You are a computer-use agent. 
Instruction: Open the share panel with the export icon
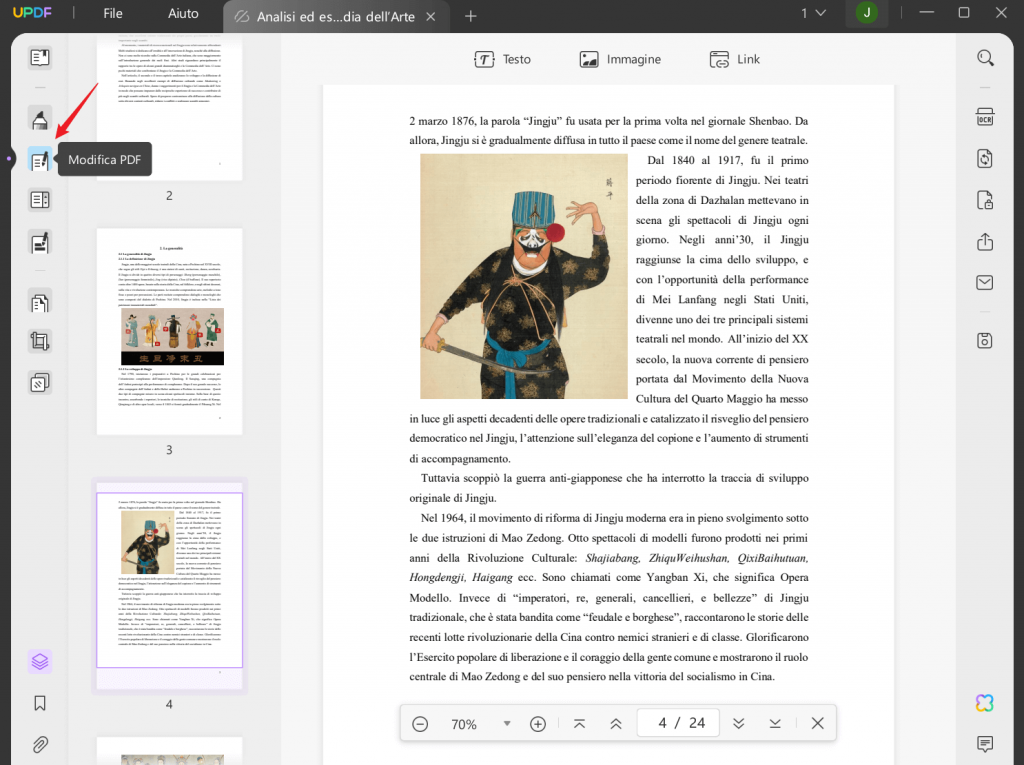(984, 242)
